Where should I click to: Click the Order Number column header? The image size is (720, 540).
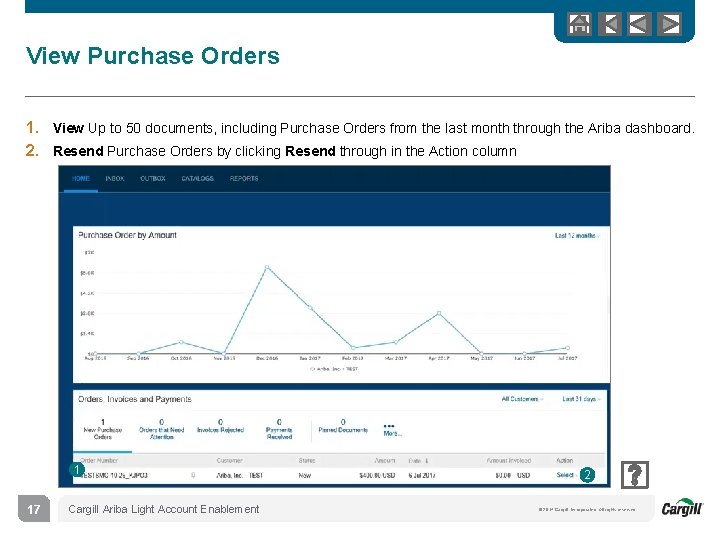click(99, 460)
